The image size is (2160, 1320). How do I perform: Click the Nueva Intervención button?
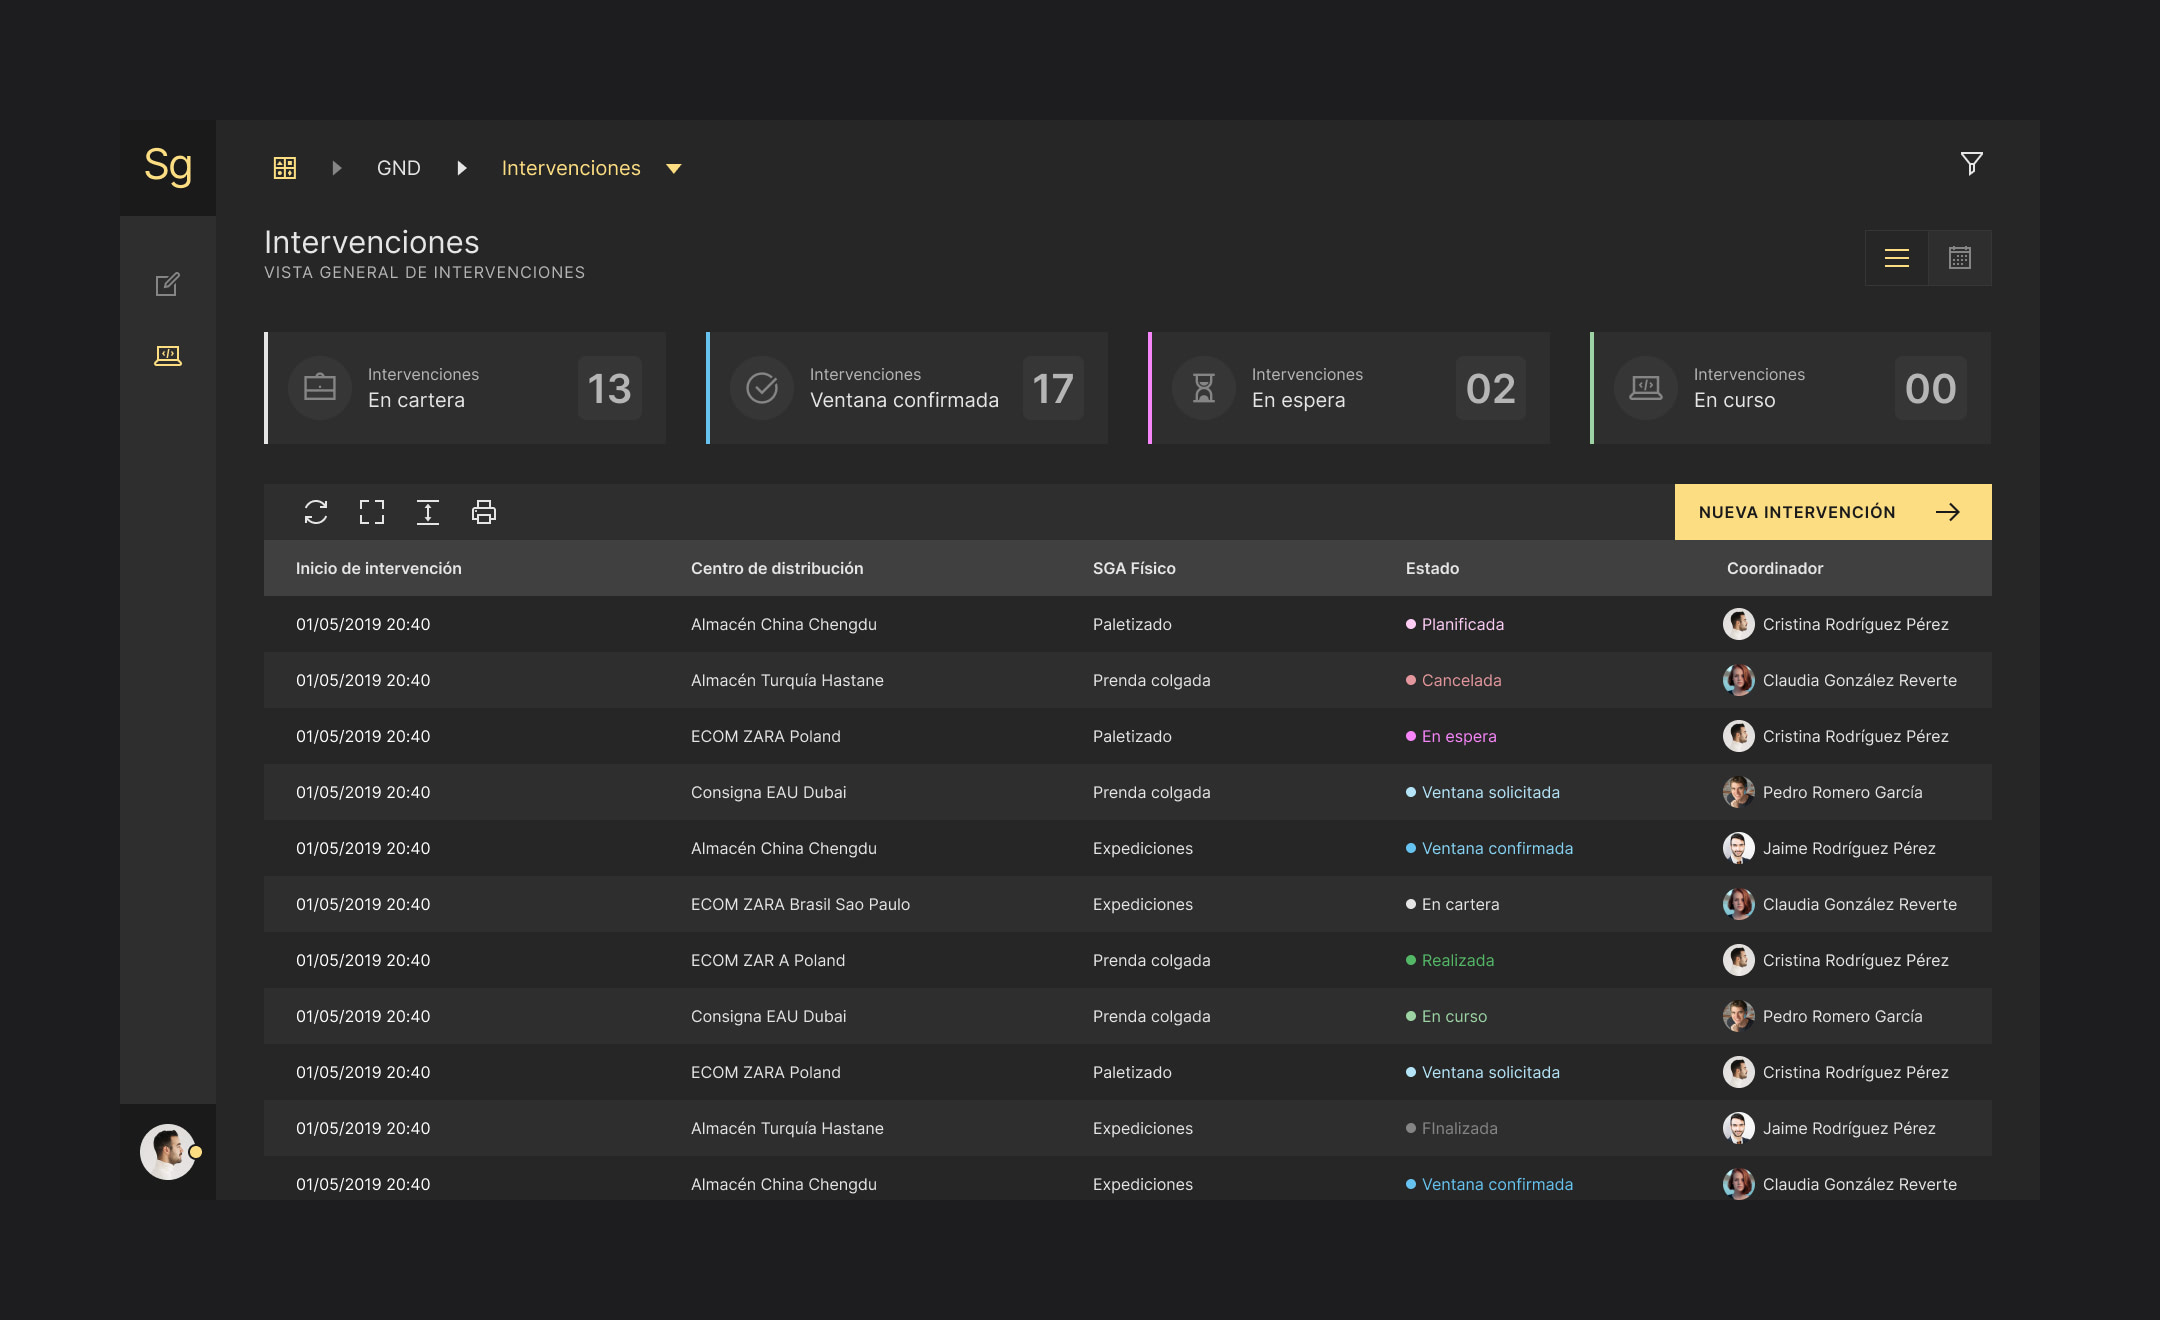pos(1833,512)
